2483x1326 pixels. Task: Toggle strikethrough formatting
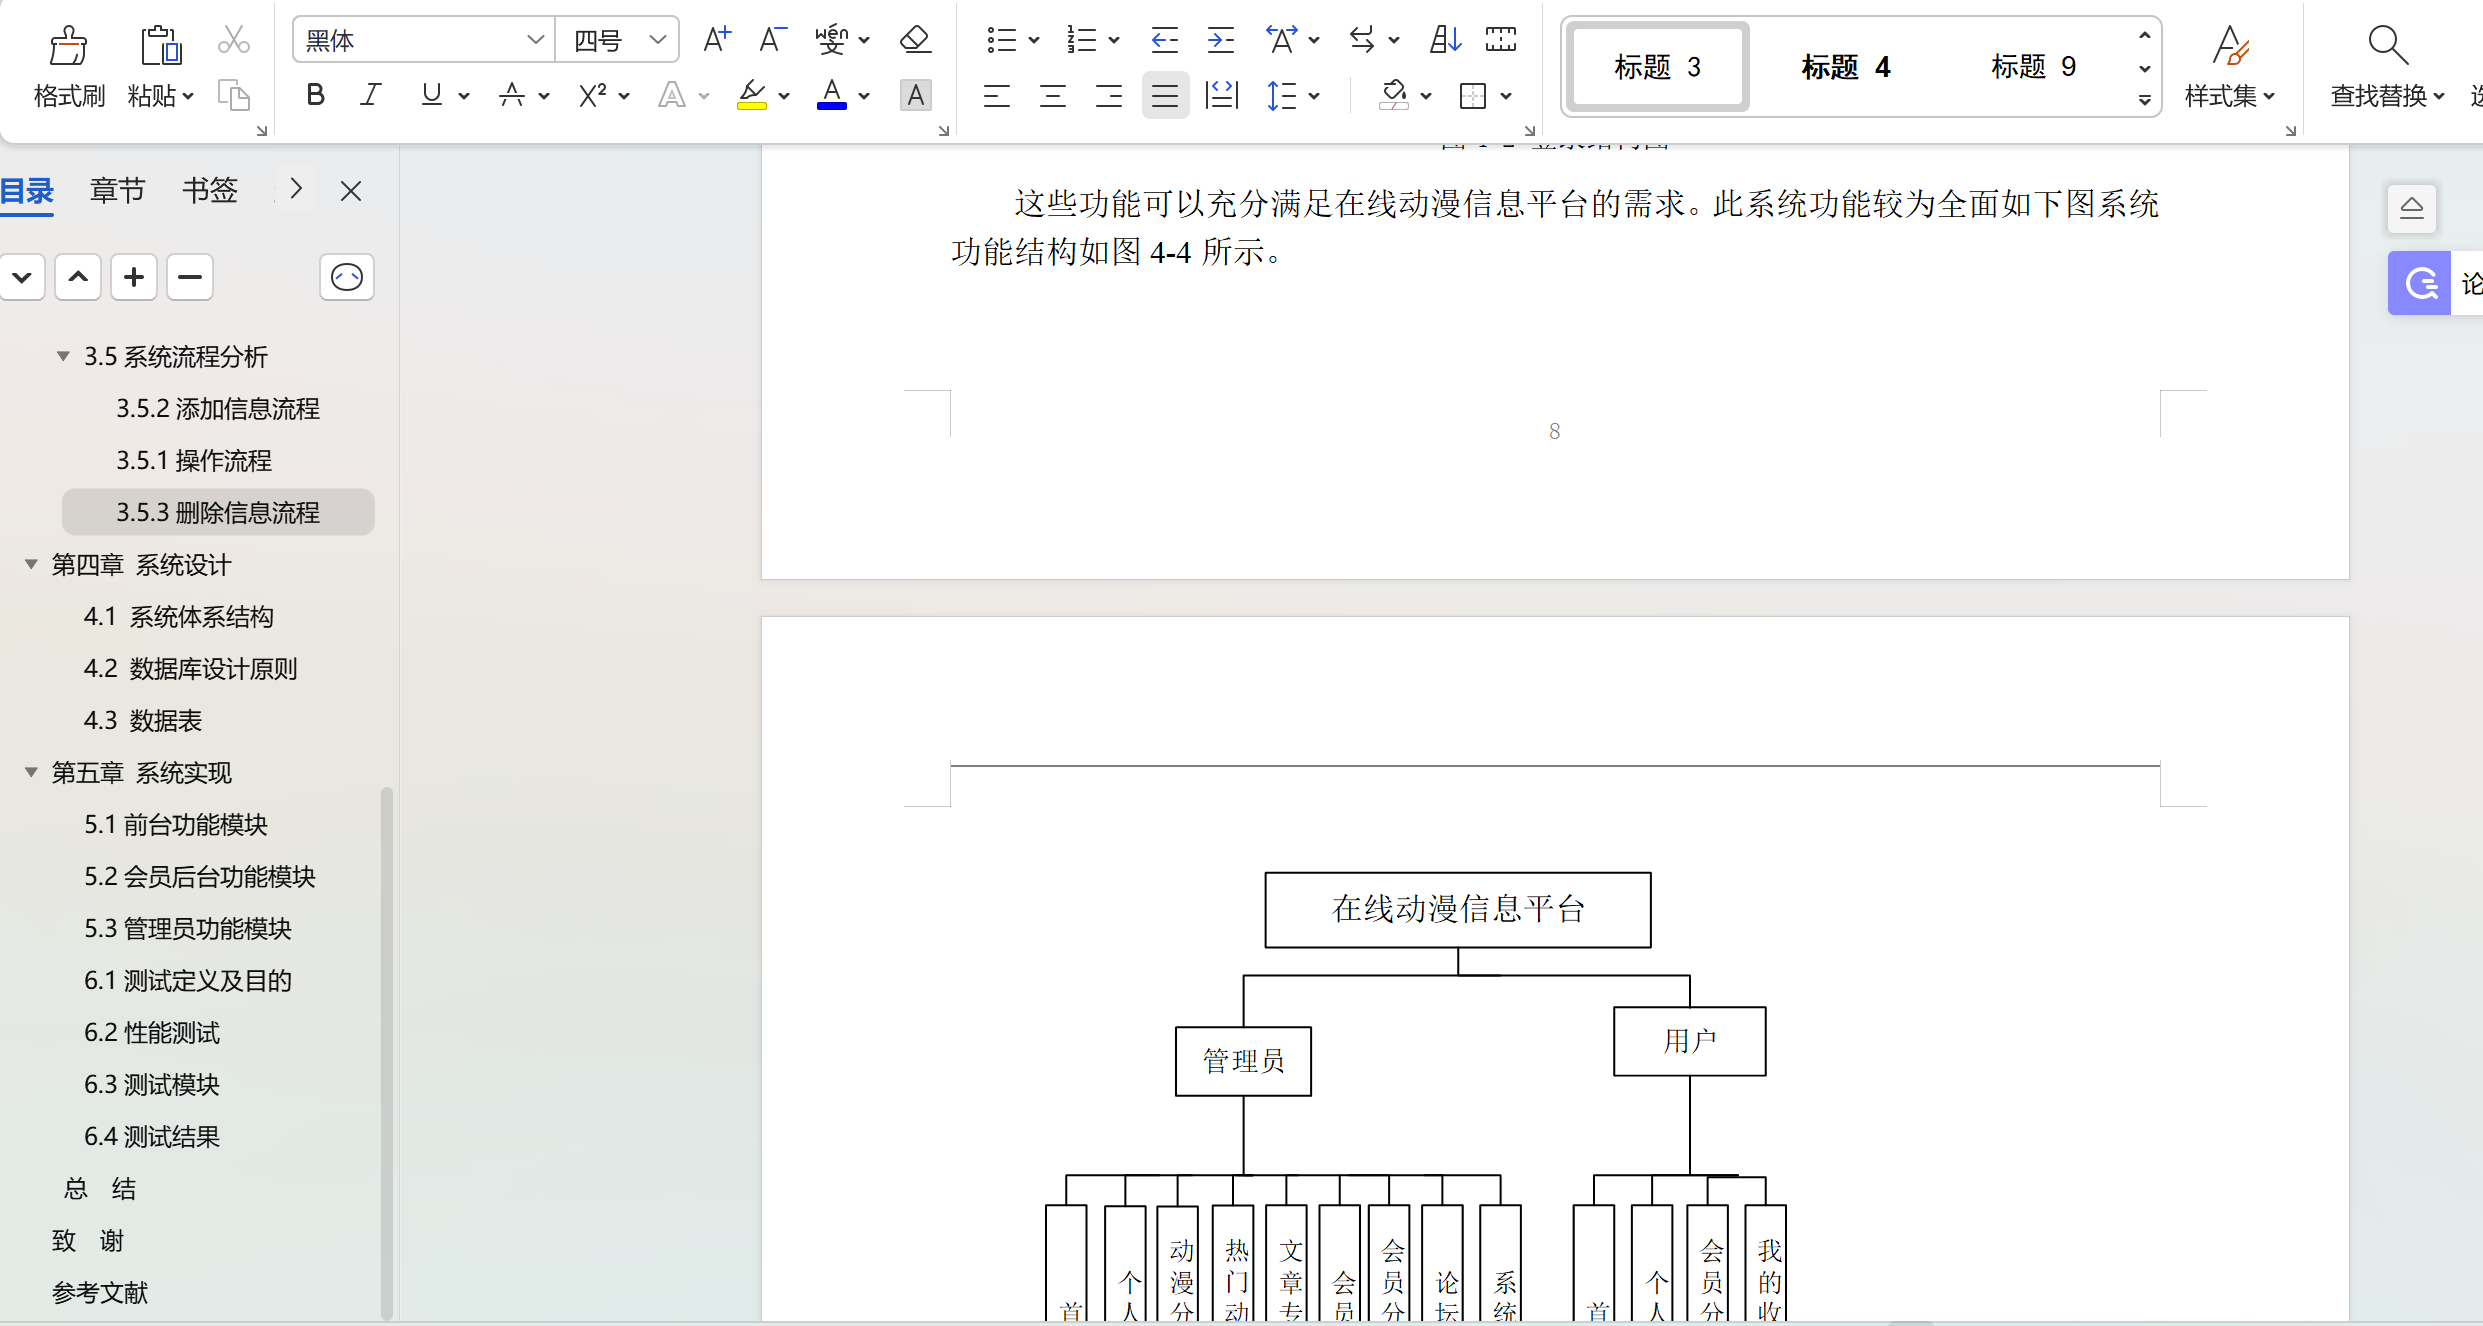coord(512,96)
